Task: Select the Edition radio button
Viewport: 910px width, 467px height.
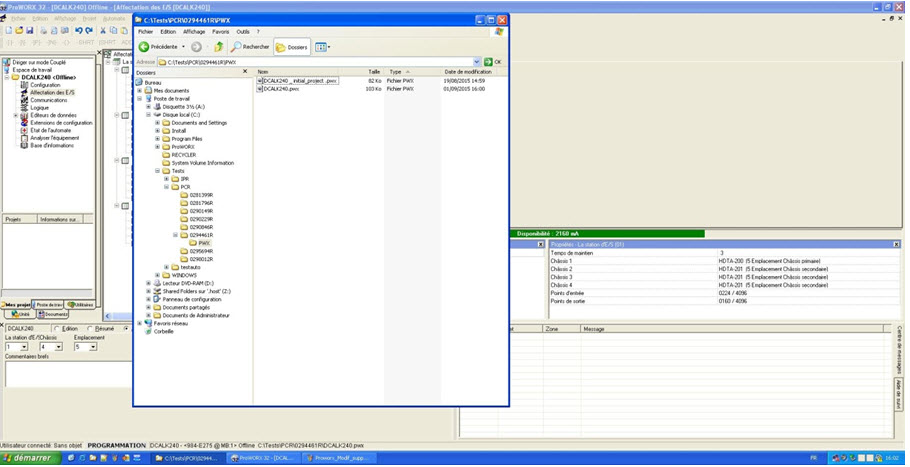Action: pos(56,328)
